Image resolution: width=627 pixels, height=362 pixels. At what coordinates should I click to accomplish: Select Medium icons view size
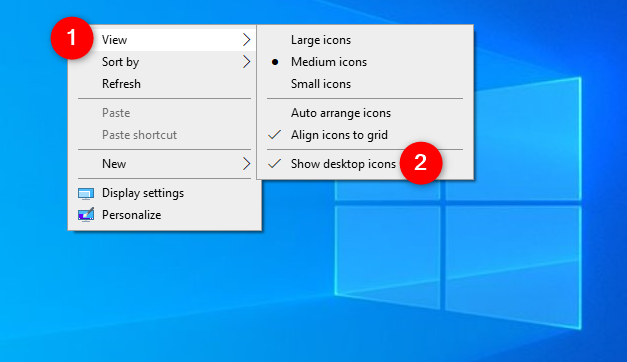click(365, 62)
